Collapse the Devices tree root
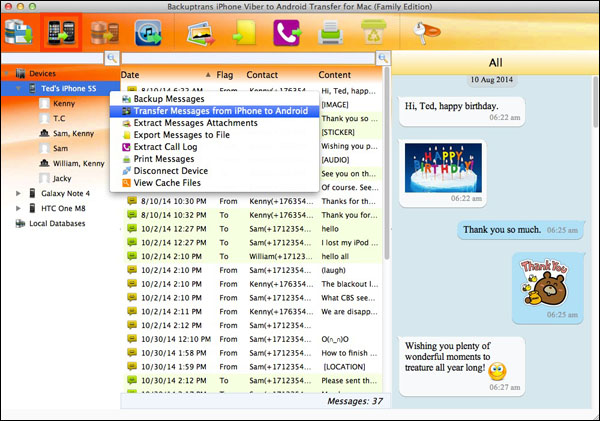600x421 pixels. (x=7, y=73)
